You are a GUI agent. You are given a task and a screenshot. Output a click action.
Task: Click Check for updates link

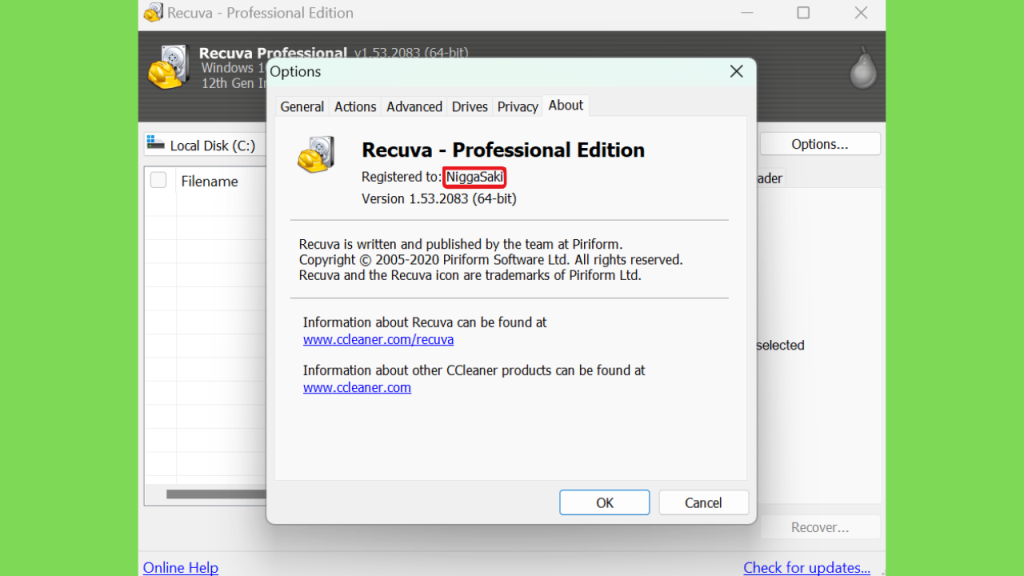(x=807, y=568)
